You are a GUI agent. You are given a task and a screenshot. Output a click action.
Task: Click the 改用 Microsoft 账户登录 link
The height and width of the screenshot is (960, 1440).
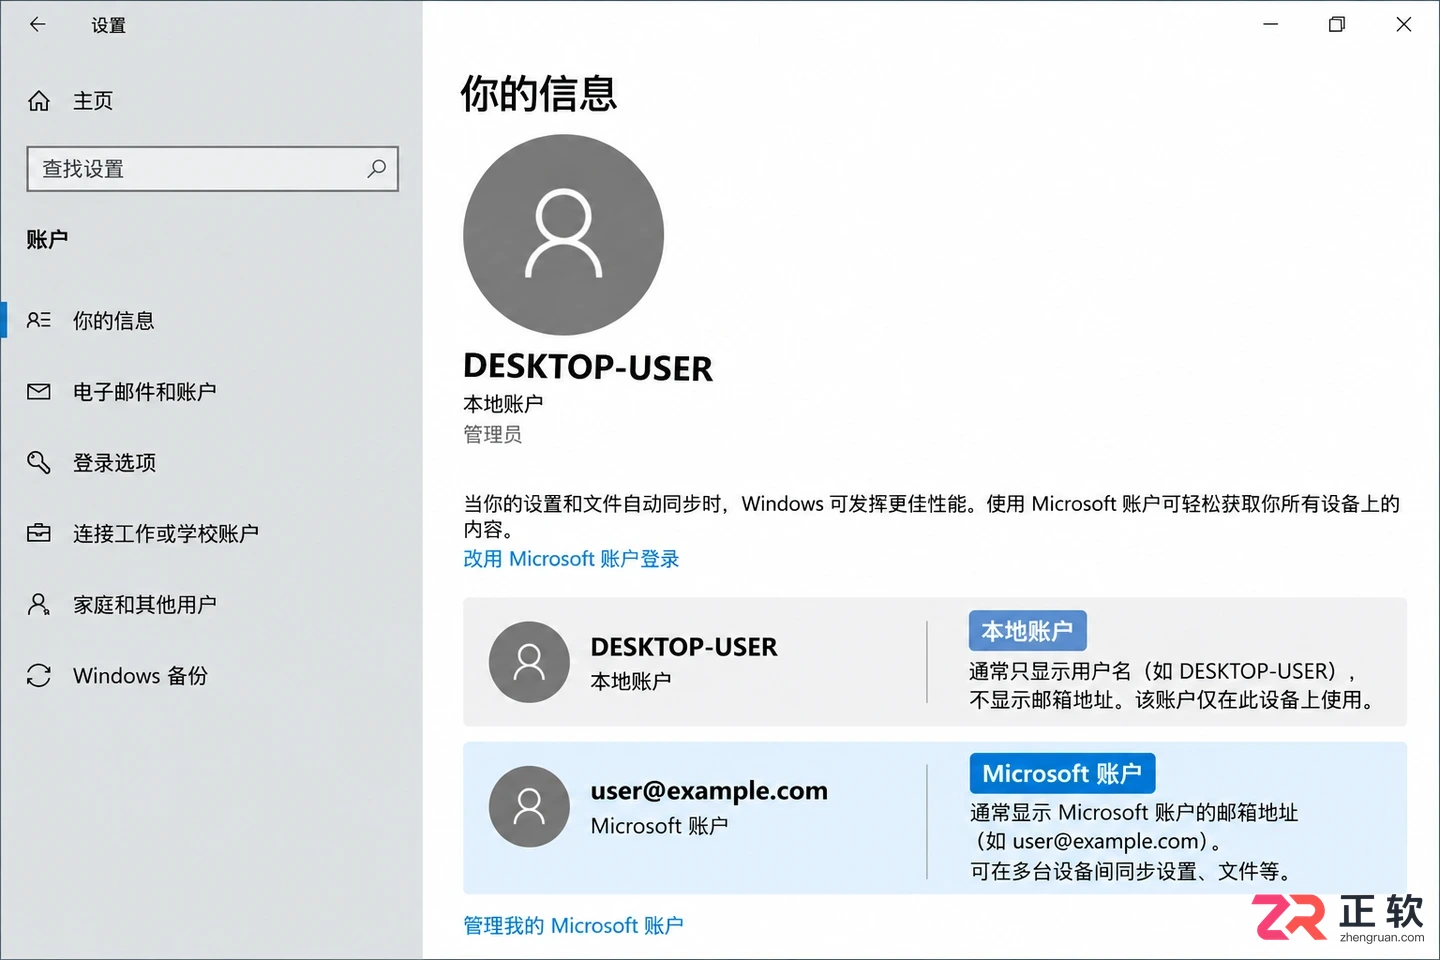click(x=571, y=559)
